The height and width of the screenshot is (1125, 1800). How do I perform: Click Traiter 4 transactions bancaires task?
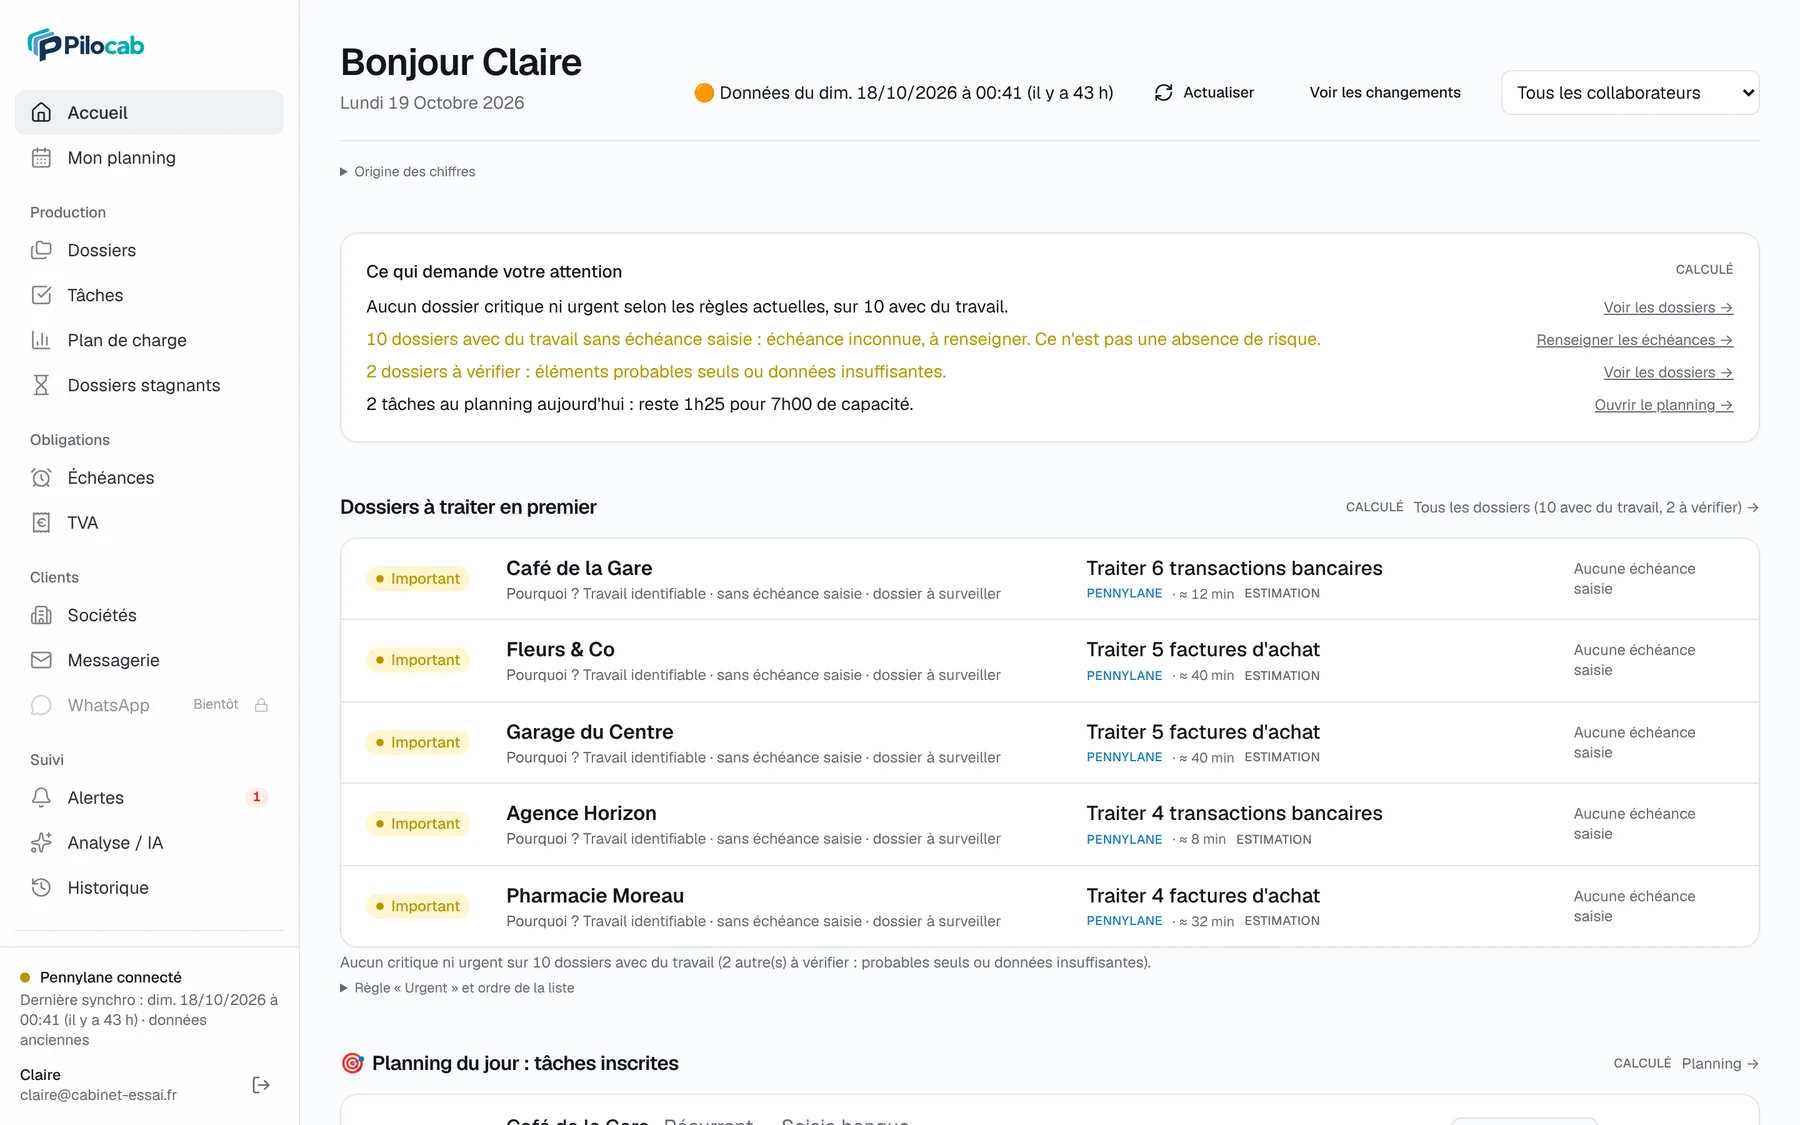pyautogui.click(x=1234, y=813)
